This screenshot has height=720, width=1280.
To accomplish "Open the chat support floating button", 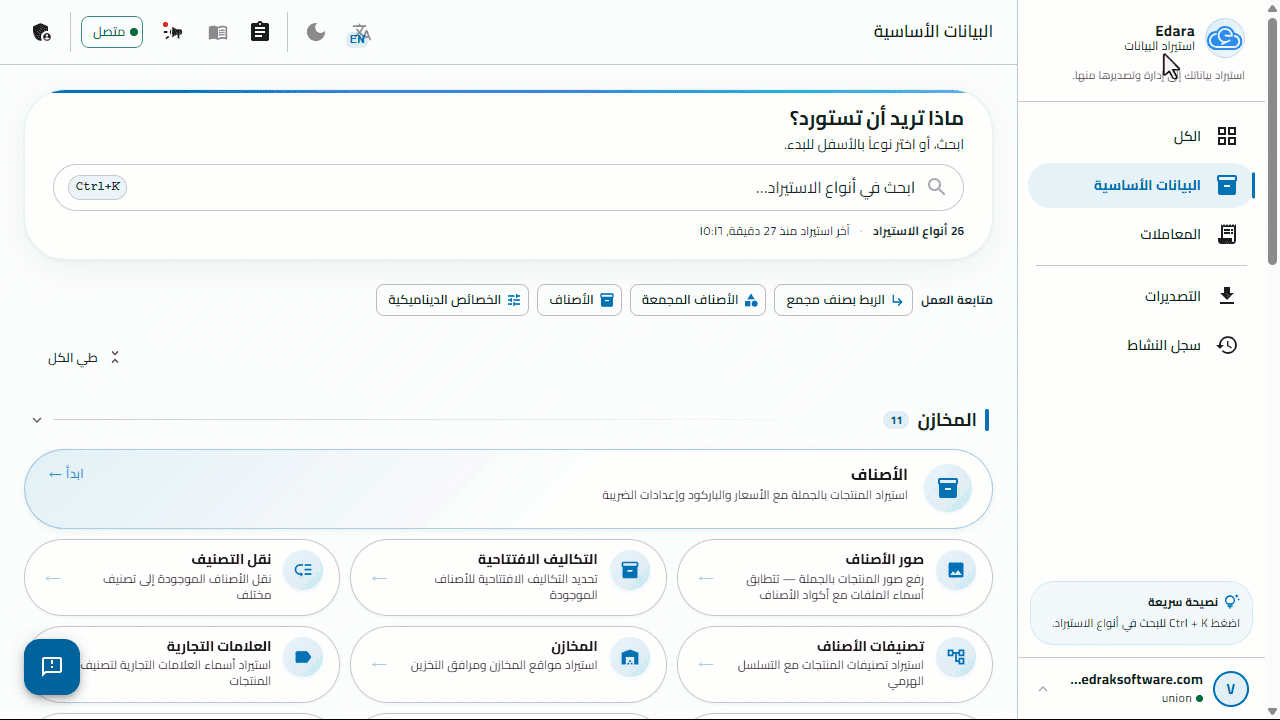I will coord(52,667).
